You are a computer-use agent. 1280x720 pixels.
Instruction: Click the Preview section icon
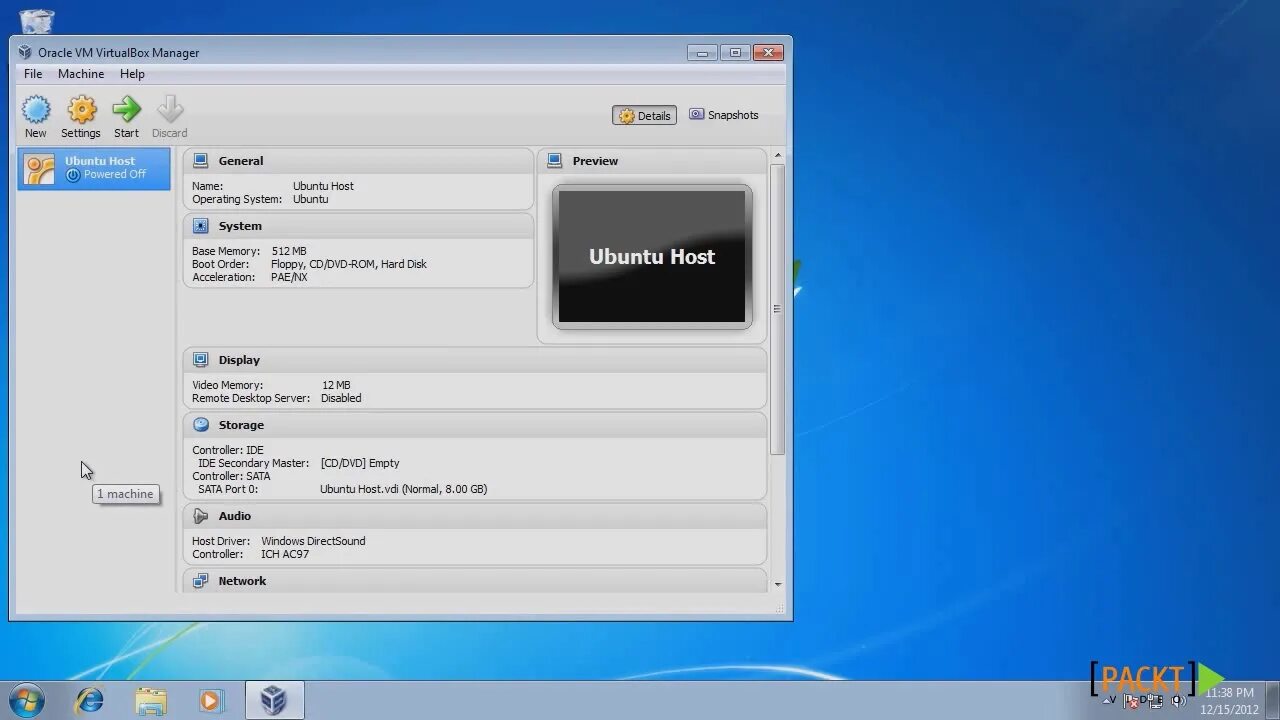tap(554, 160)
